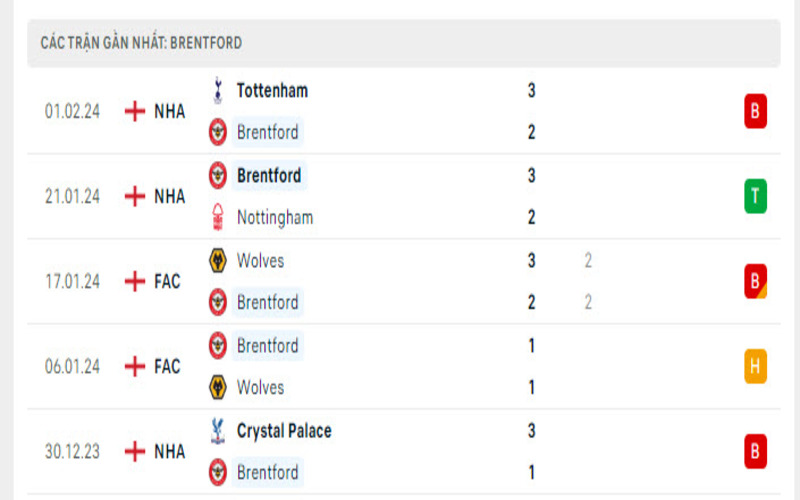The height and width of the screenshot is (500, 800).
Task: Click the orange H draw badge
Action: tap(755, 367)
